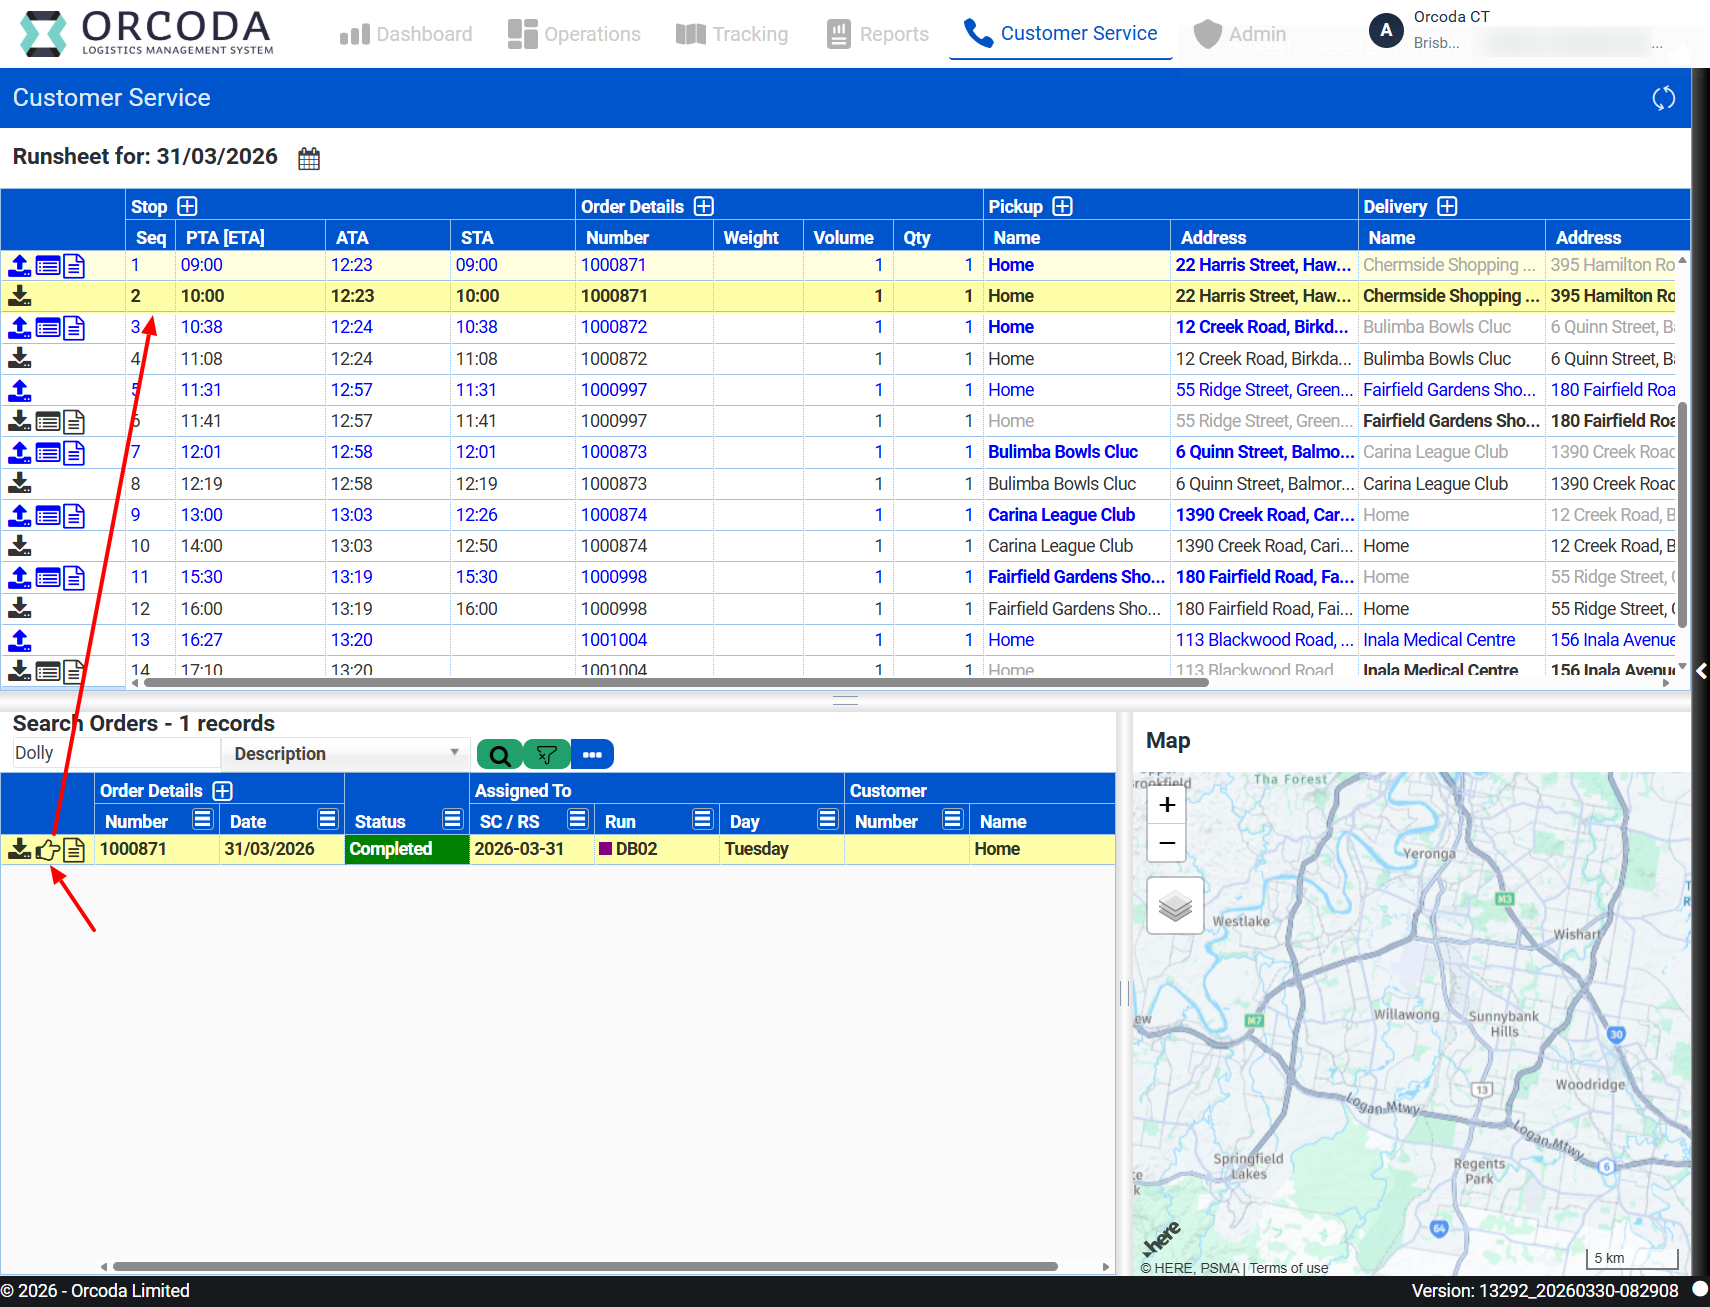The image size is (1710, 1307).
Task: Open the blue three-dots more options button
Action: (x=592, y=755)
